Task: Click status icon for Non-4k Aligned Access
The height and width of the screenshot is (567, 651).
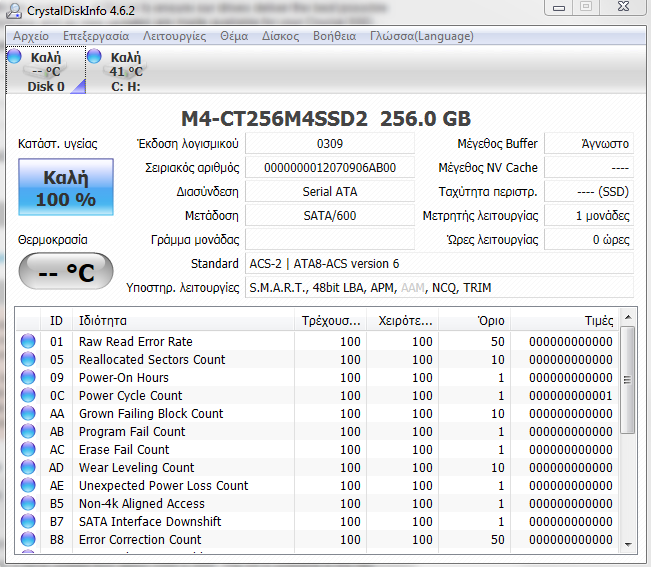Action: [28, 503]
